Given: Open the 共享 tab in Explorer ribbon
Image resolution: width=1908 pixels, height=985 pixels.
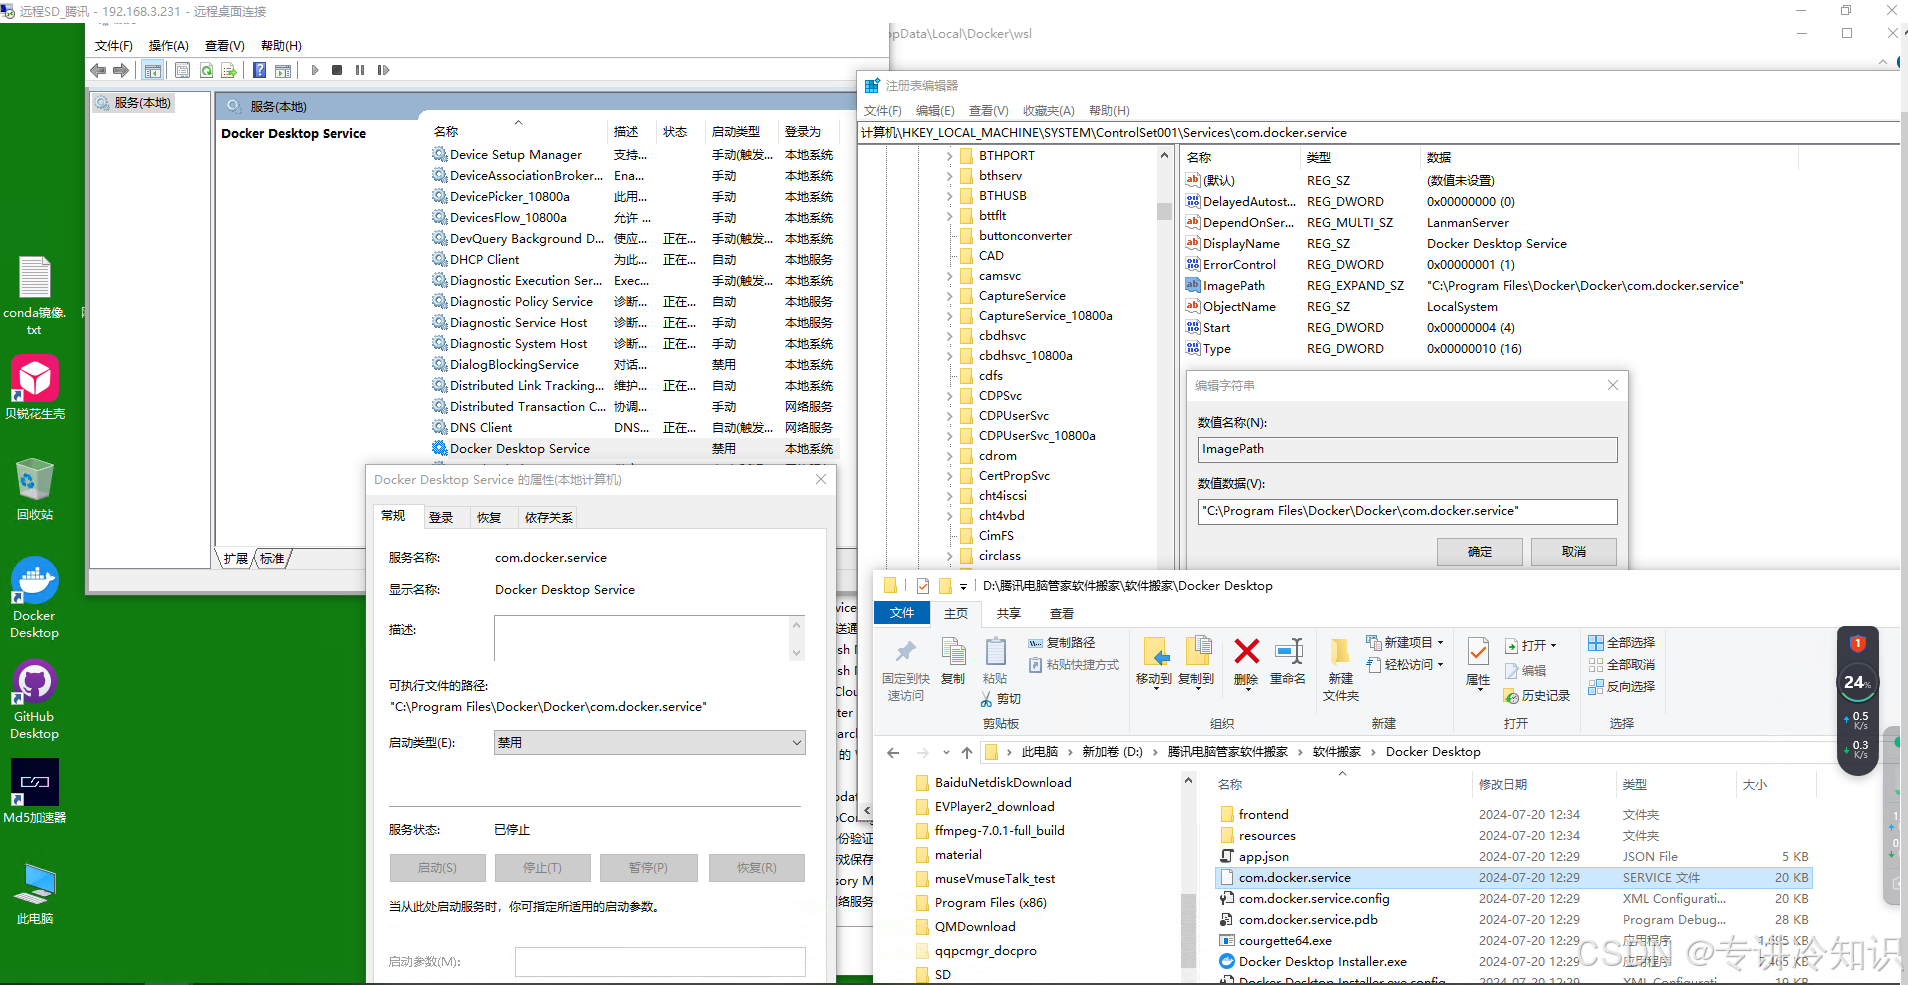Looking at the screenshot, I should (x=1009, y=613).
